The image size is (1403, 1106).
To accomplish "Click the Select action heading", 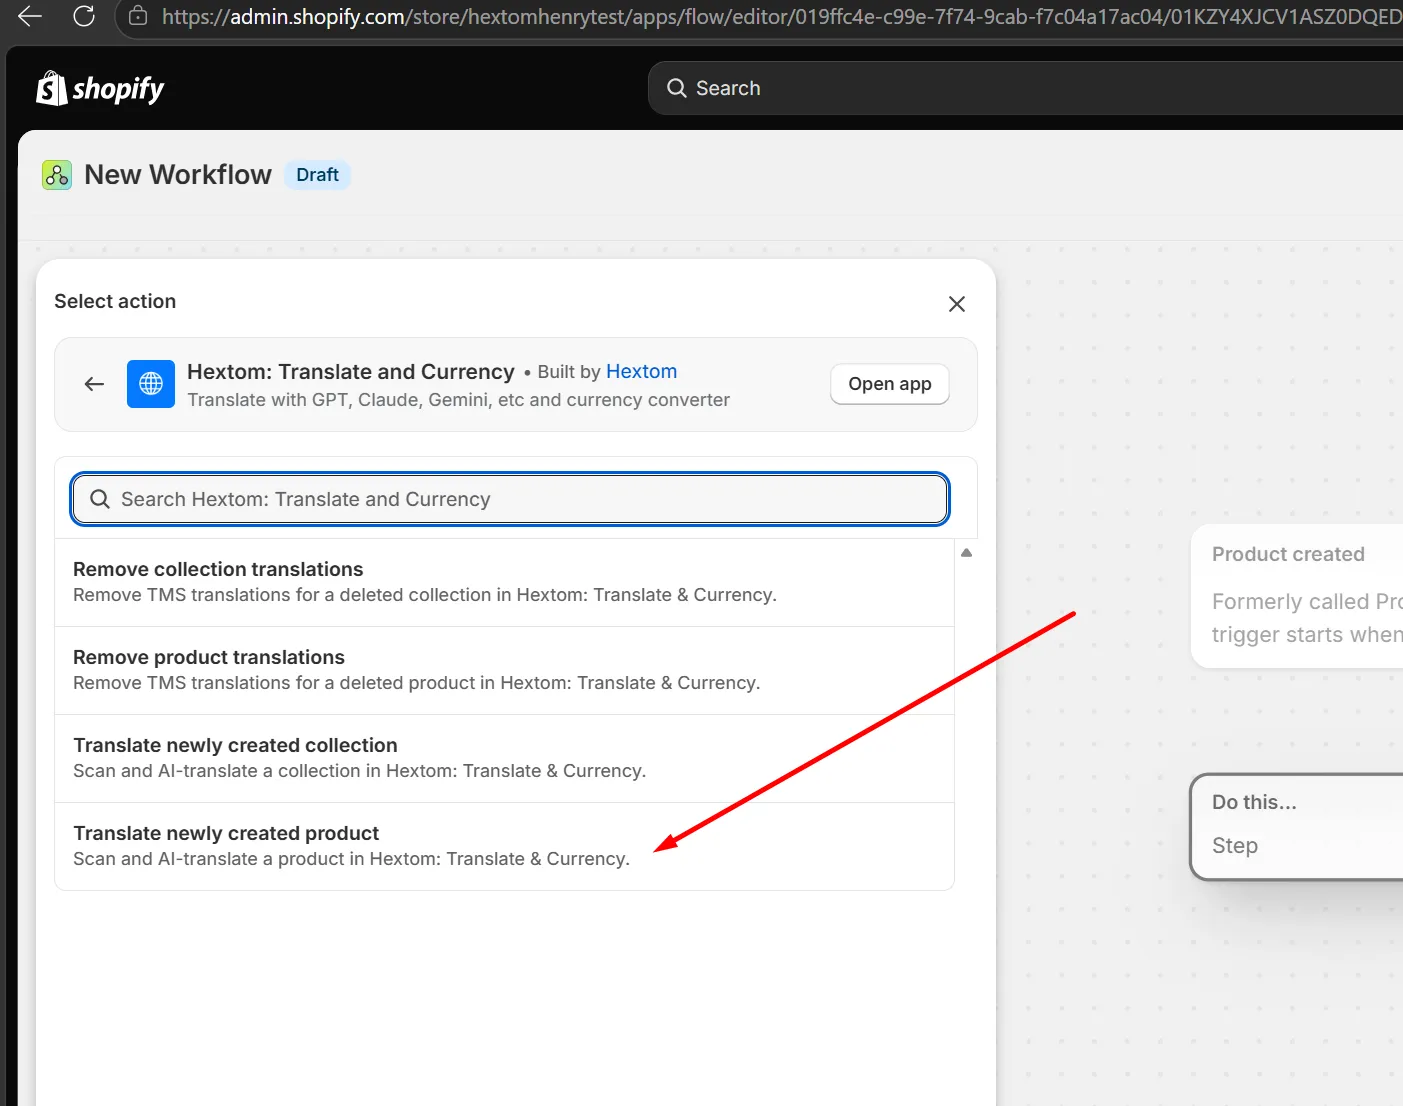I will 115,301.
